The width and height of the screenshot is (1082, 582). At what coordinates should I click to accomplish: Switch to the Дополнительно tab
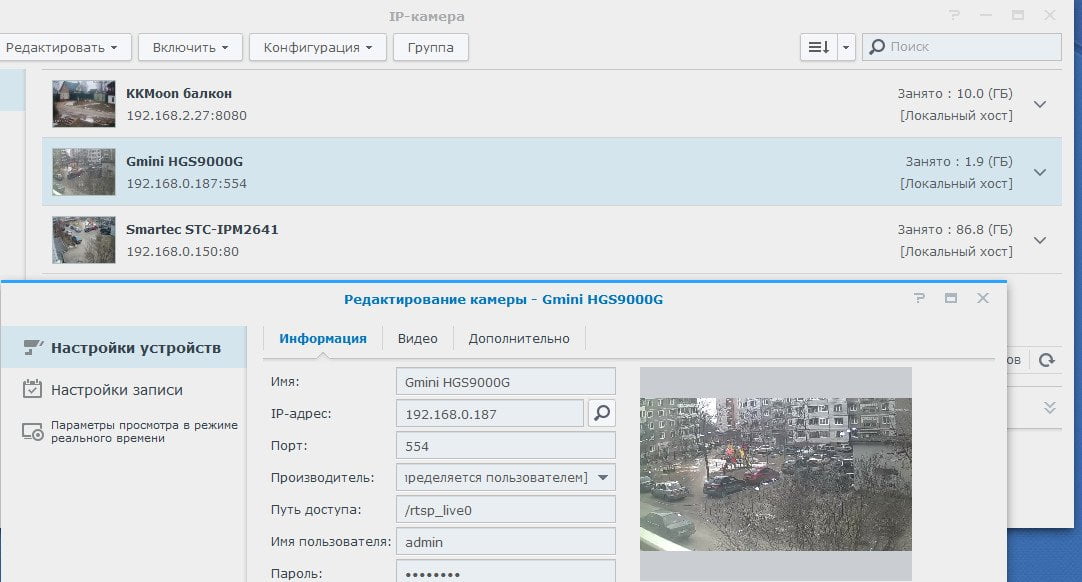pos(519,338)
